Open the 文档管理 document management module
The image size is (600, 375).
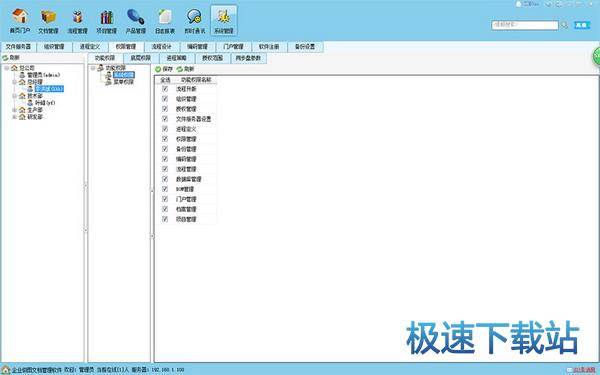click(48, 21)
